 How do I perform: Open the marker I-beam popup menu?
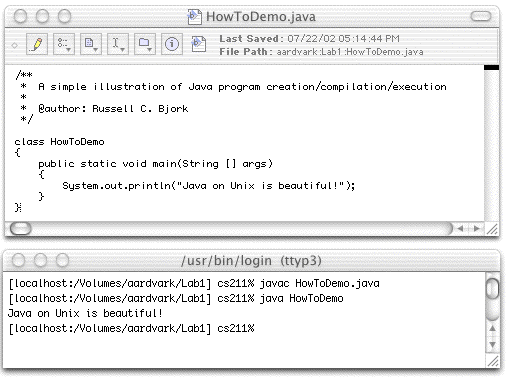point(118,44)
